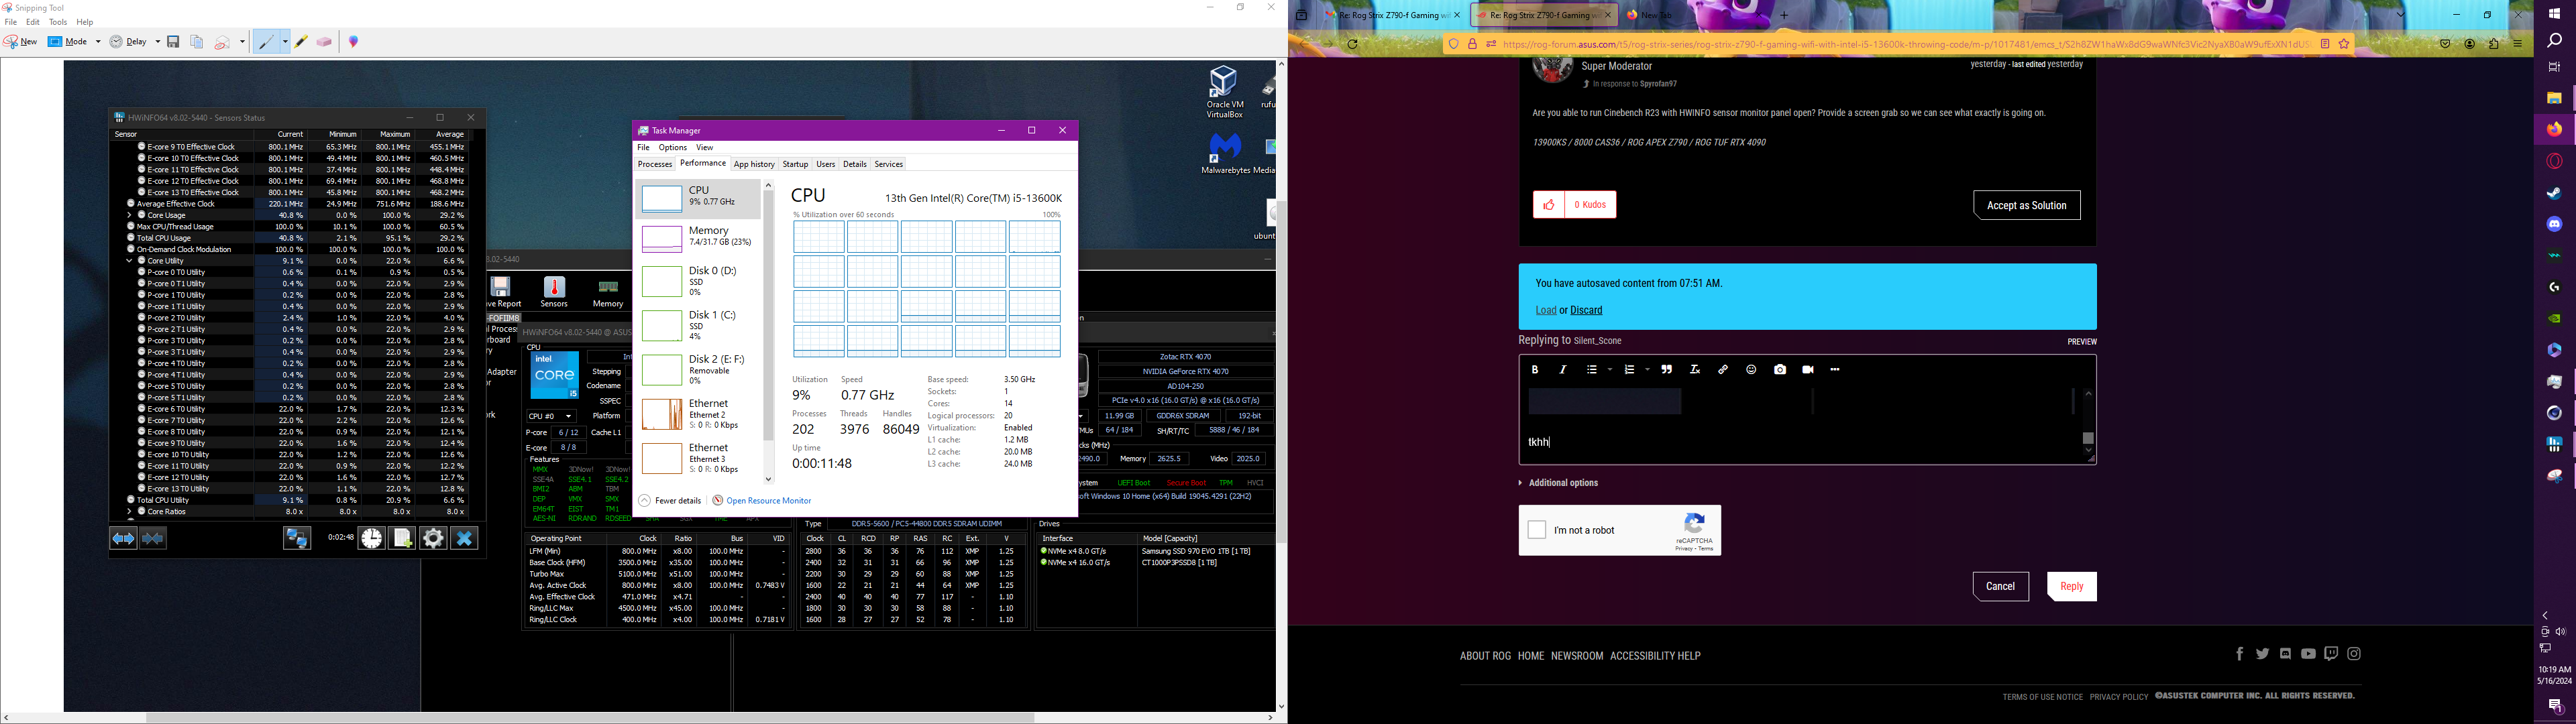The height and width of the screenshot is (724, 2576).
Task: Click Task Manager sidebar scrollbar
Action: [x=768, y=315]
